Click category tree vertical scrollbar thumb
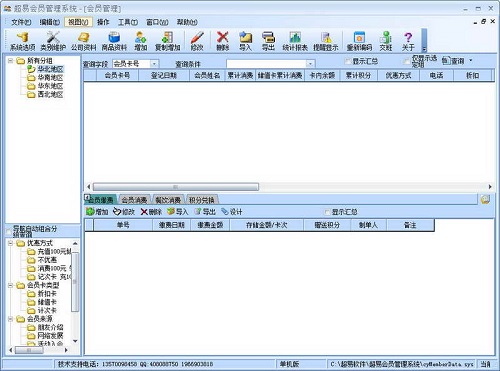 (x=75, y=282)
